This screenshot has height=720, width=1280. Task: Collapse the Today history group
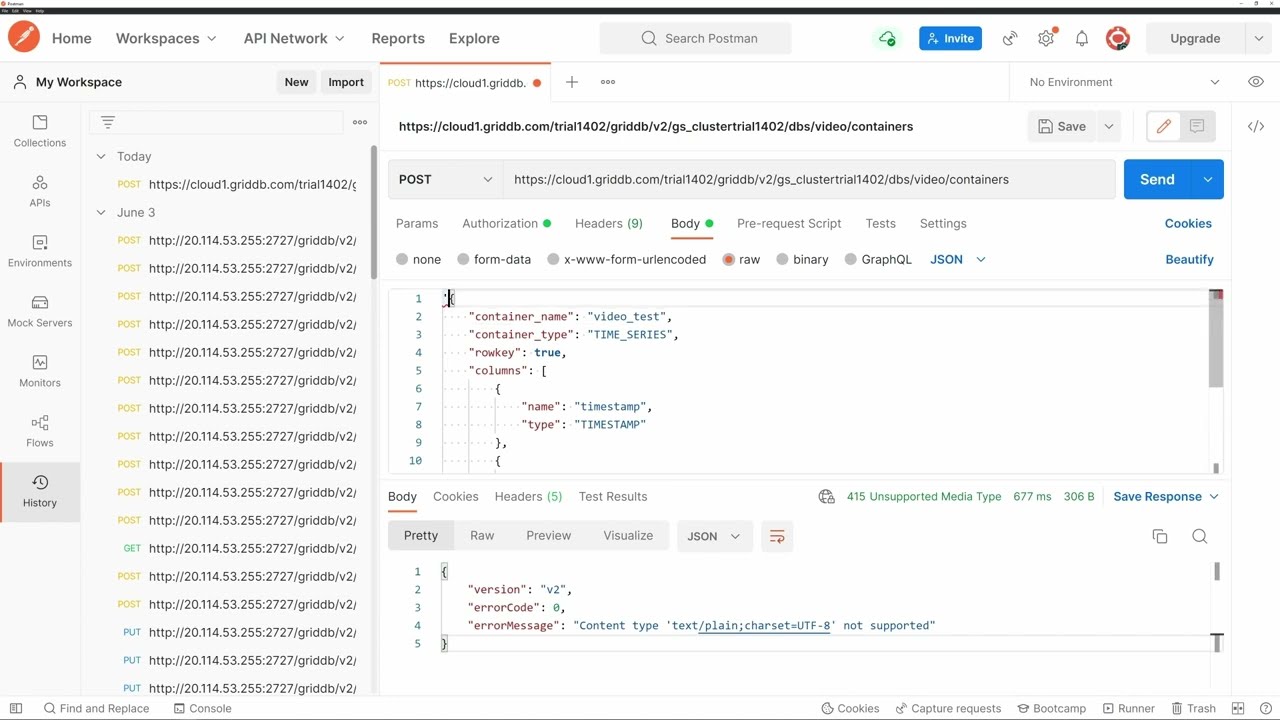101,156
